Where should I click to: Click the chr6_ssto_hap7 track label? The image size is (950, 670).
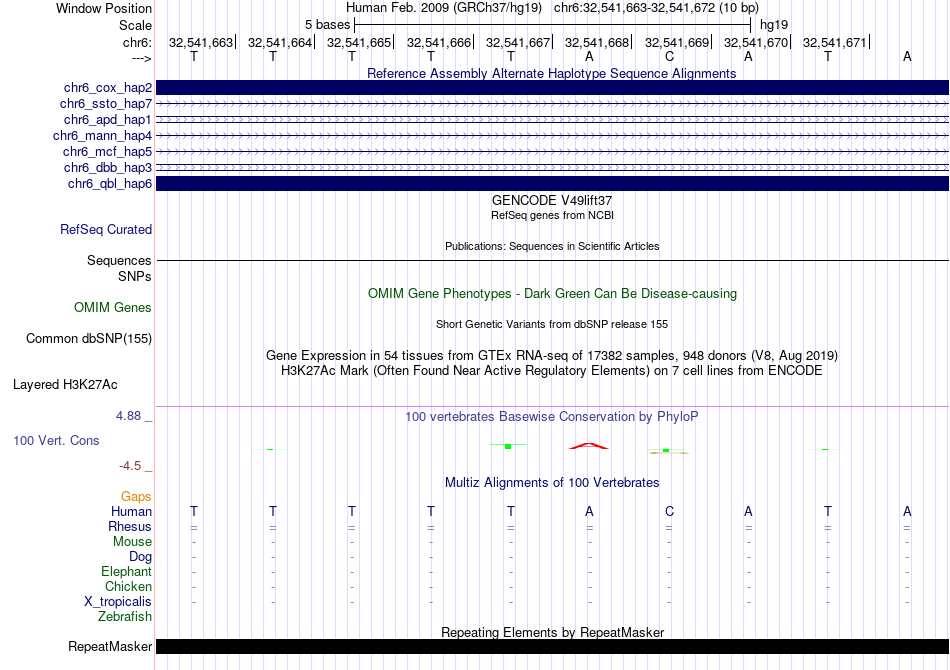point(106,104)
